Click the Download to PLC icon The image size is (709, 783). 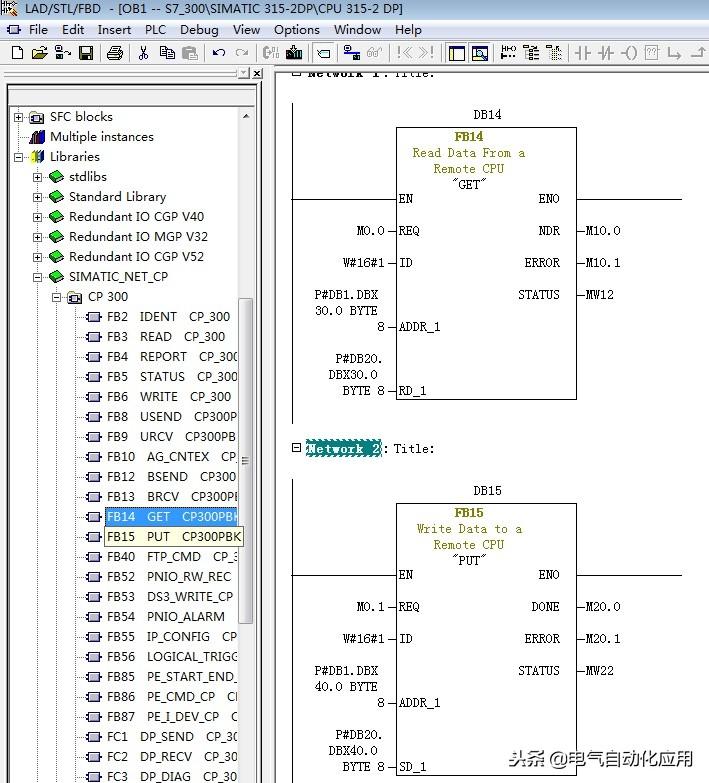coord(295,53)
